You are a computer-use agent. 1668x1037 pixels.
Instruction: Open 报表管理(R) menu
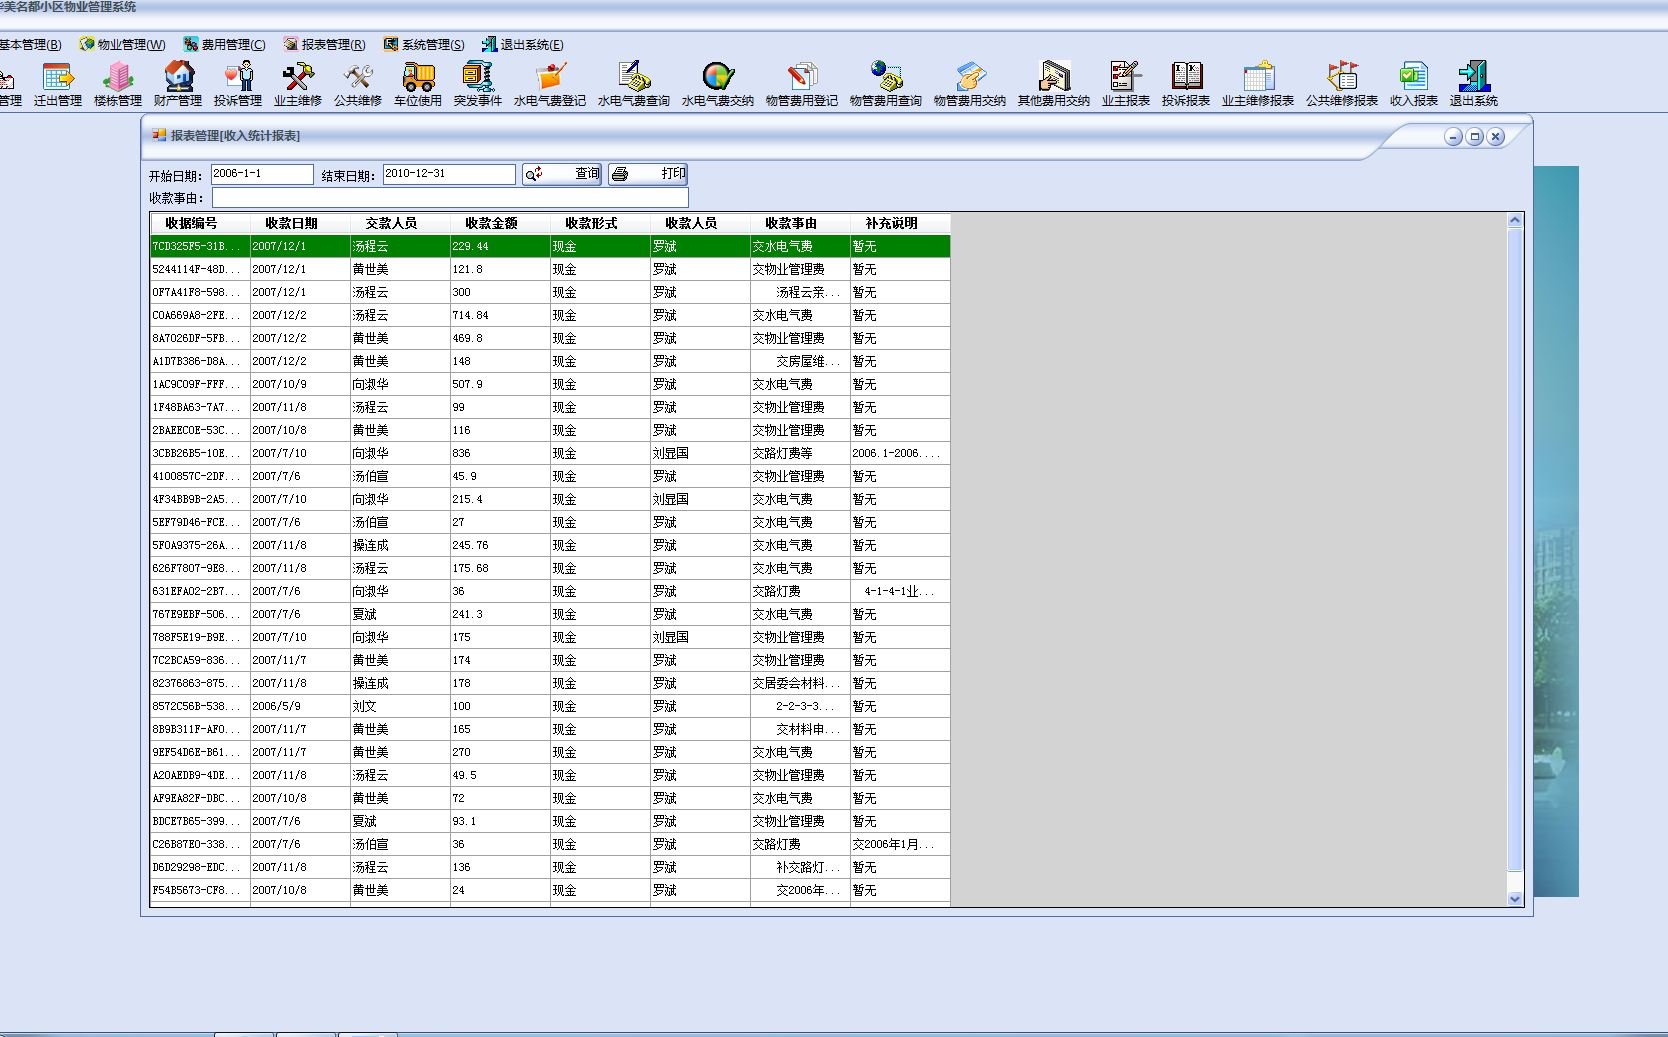[x=324, y=44]
